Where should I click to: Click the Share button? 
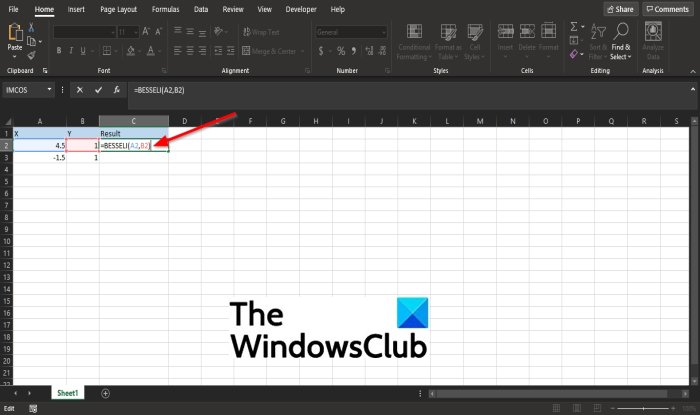[621, 9]
